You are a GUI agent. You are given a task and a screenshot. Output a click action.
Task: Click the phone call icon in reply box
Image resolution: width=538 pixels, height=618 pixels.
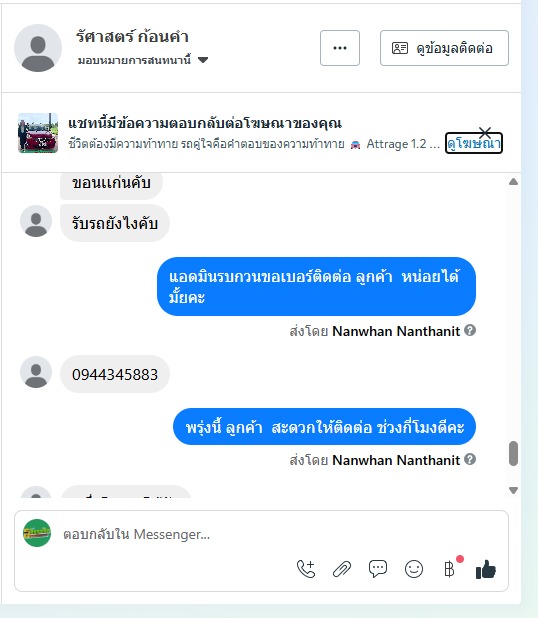pyautogui.click(x=306, y=569)
